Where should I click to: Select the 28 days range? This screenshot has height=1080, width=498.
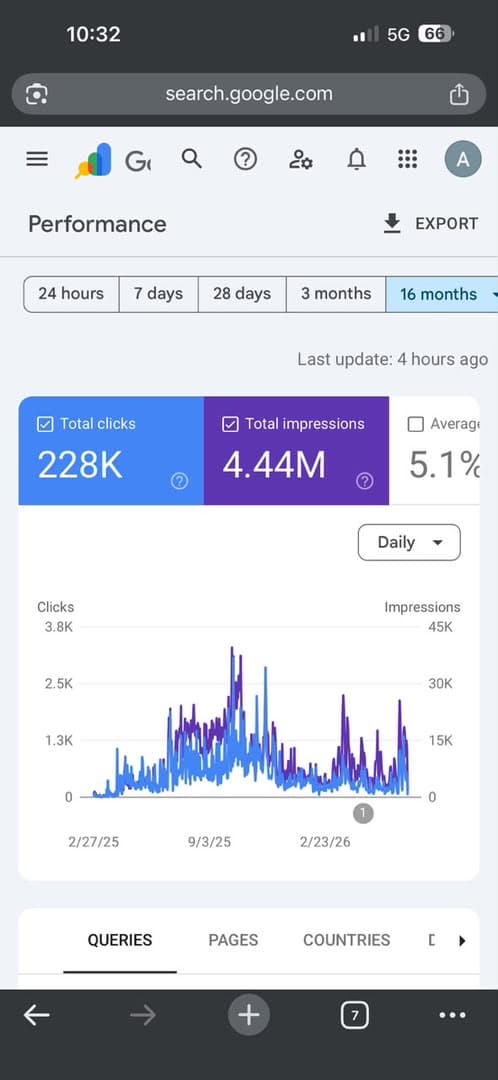pyautogui.click(x=242, y=294)
